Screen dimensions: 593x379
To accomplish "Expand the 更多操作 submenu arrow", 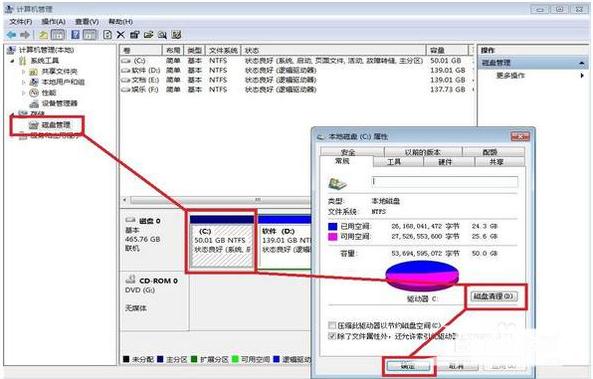I will coord(582,76).
